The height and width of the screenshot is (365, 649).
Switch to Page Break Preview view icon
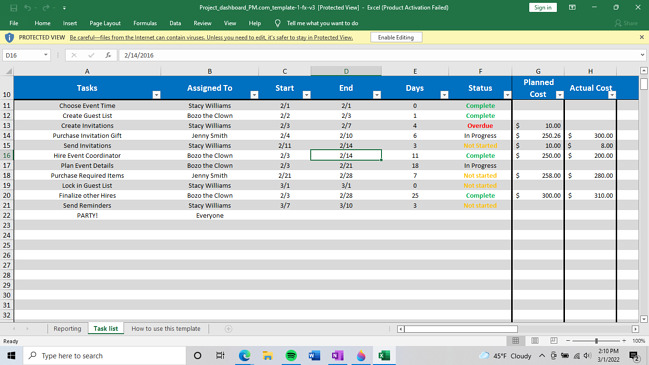(x=554, y=341)
